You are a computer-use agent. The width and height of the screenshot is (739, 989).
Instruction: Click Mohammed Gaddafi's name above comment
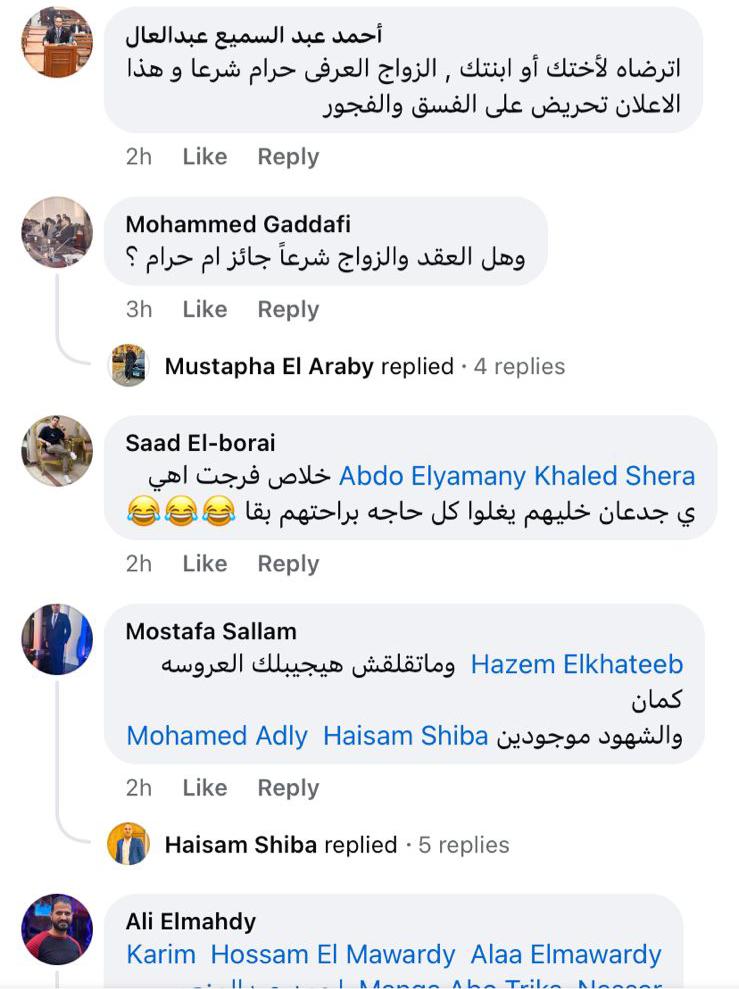(x=238, y=223)
